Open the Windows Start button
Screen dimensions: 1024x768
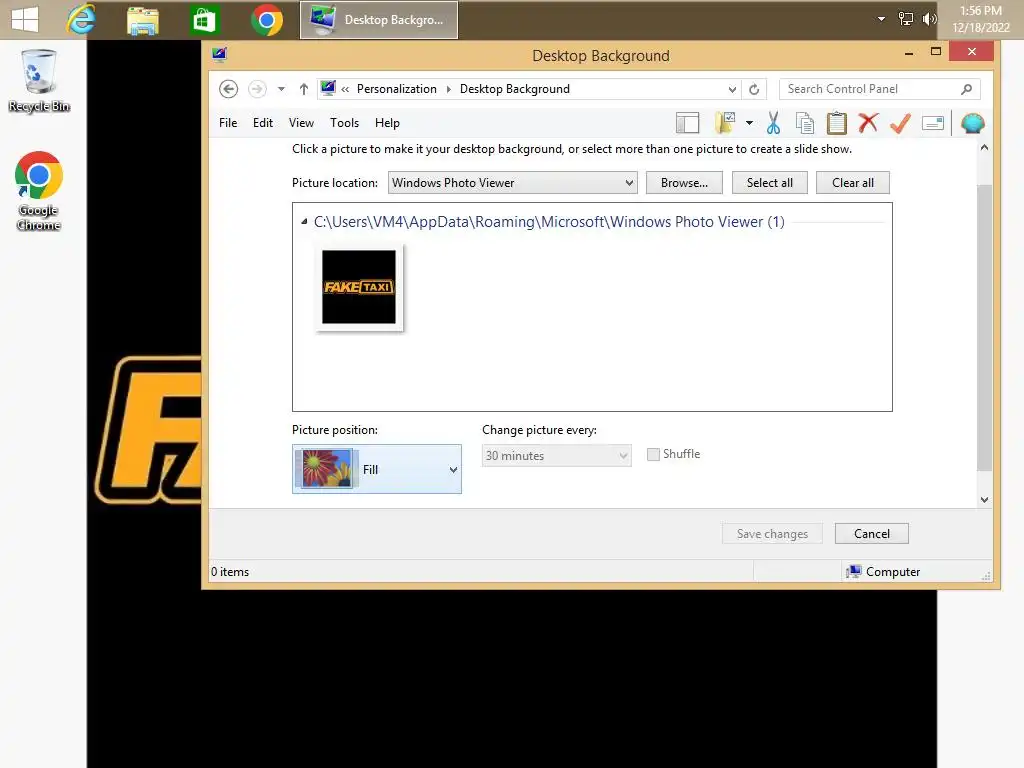[25, 19]
